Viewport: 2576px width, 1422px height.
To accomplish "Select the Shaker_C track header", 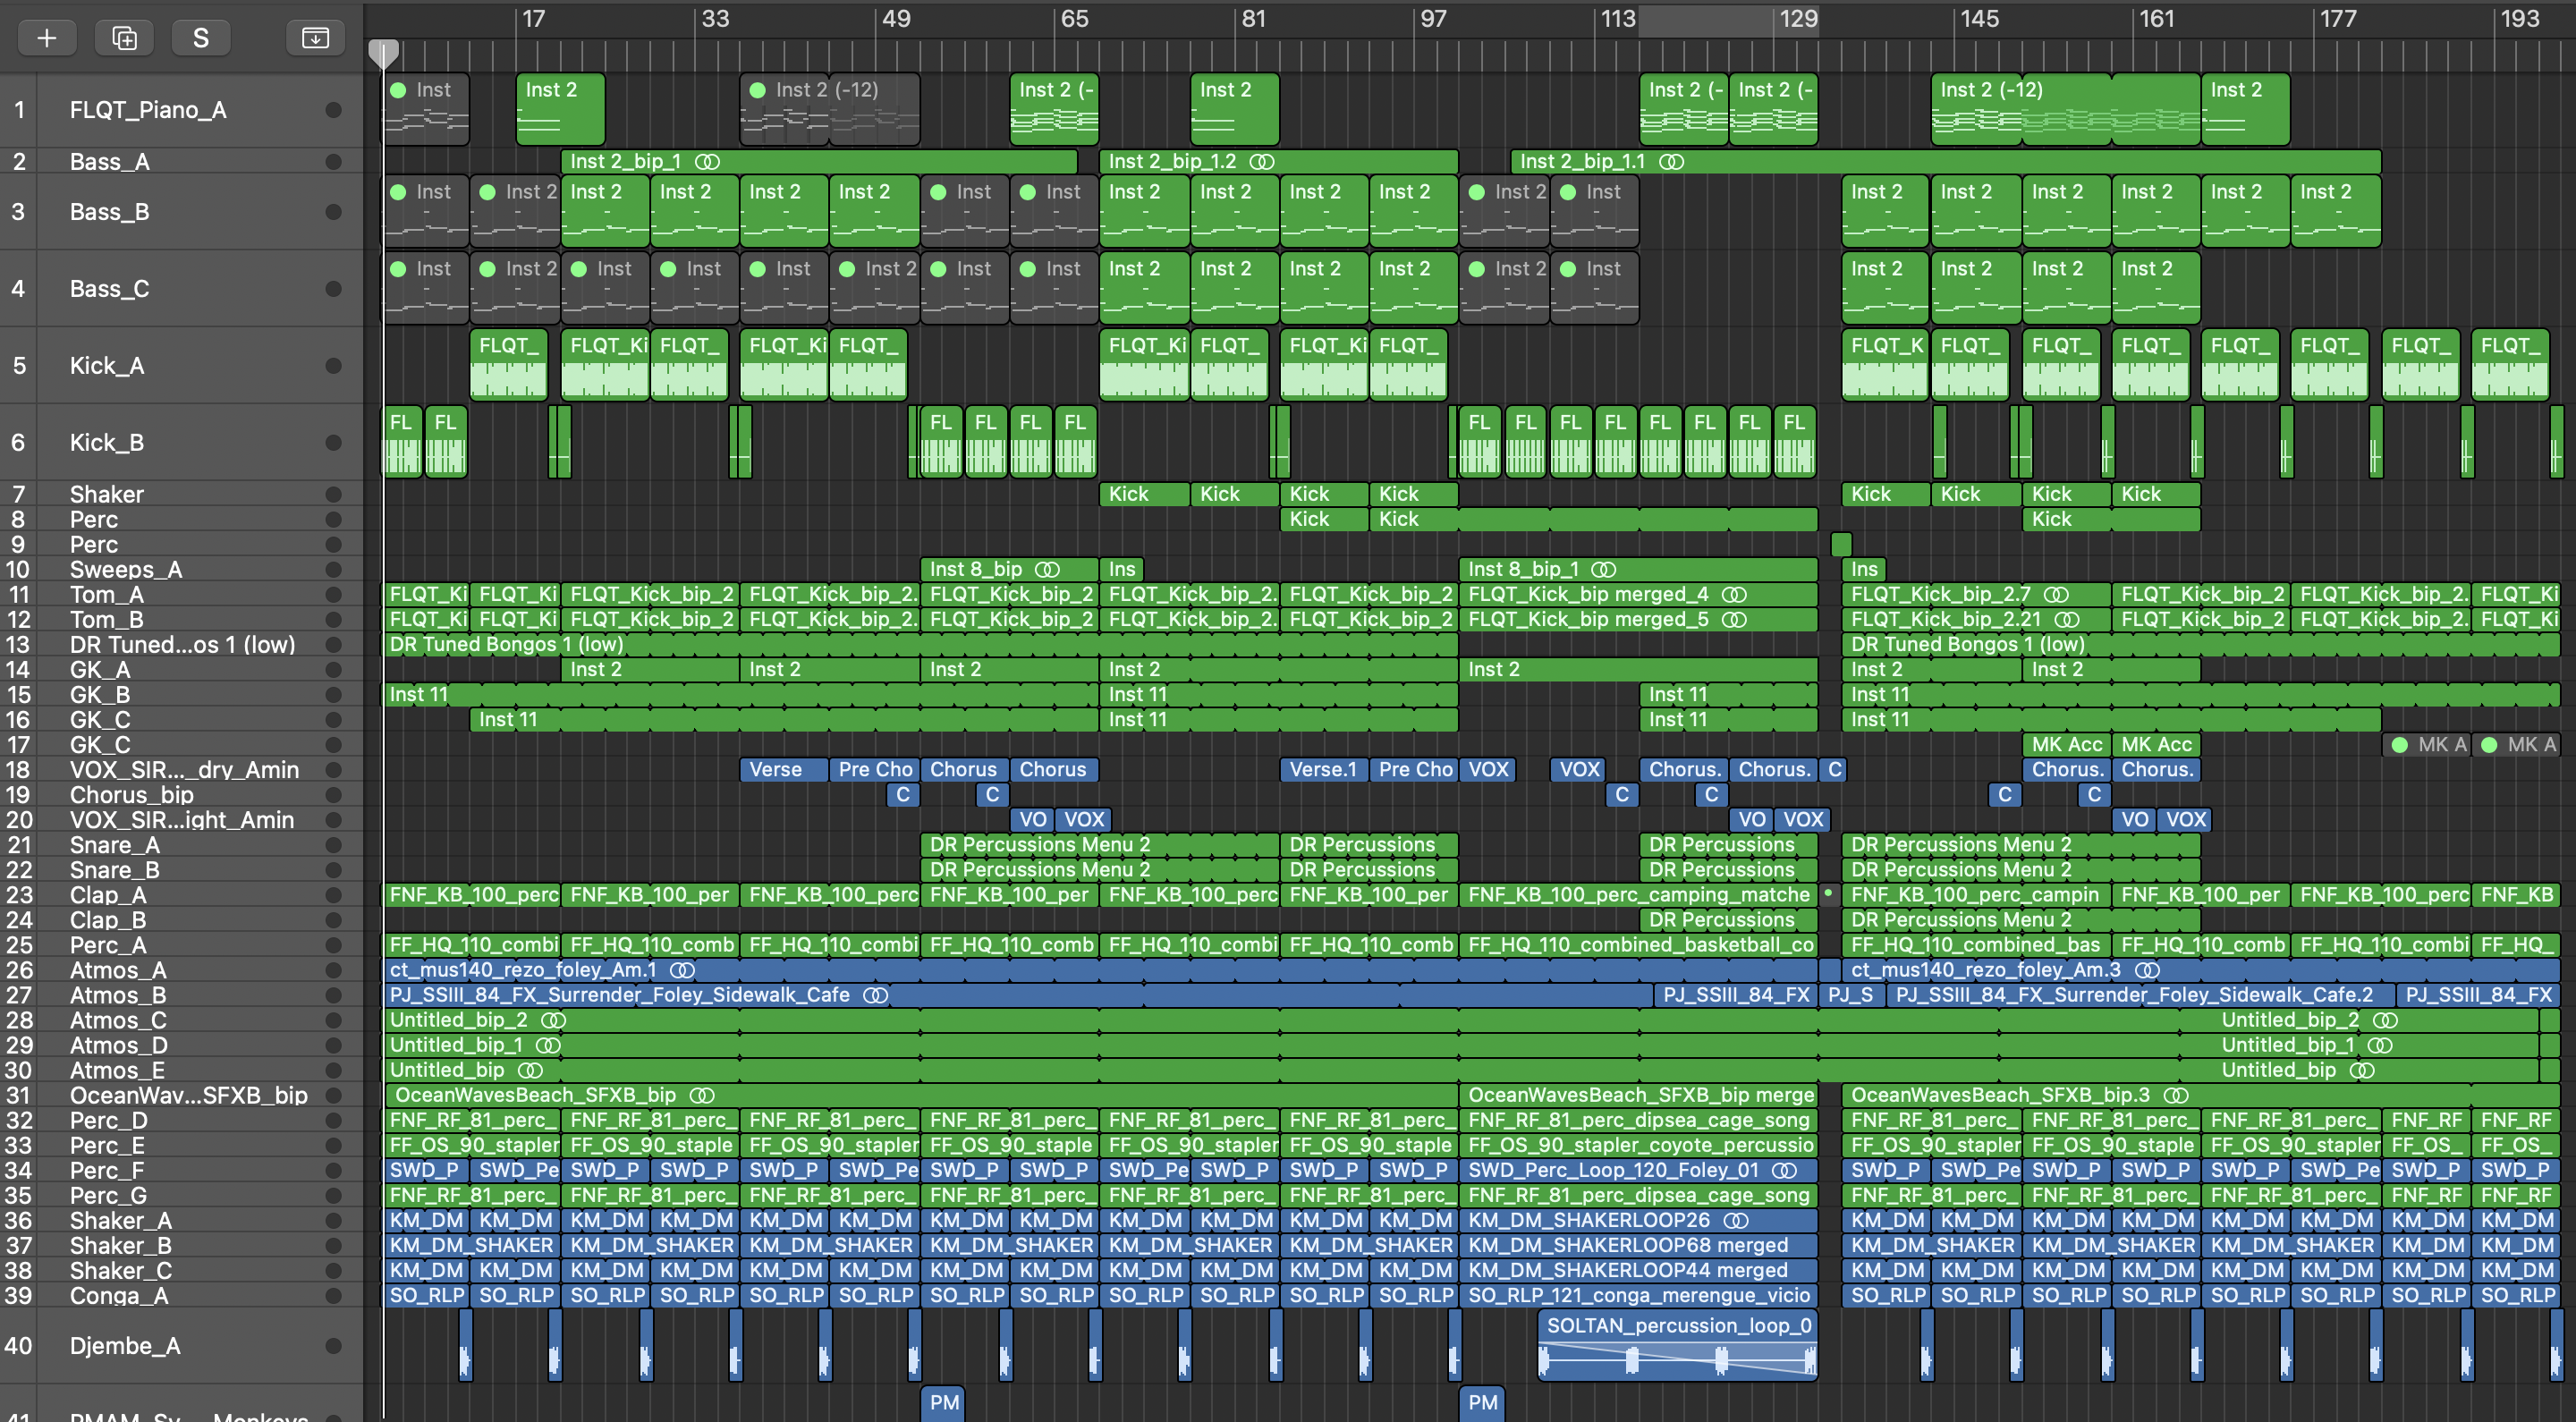I will (182, 1270).
